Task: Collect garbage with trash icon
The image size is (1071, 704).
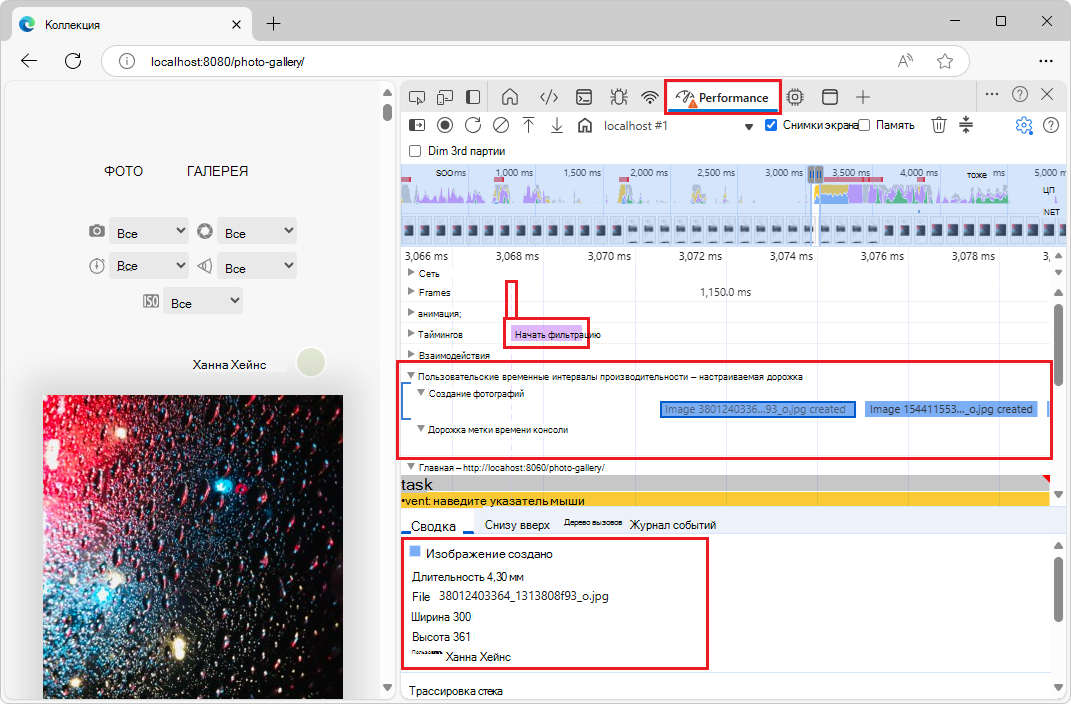Action: pyautogui.click(x=939, y=125)
